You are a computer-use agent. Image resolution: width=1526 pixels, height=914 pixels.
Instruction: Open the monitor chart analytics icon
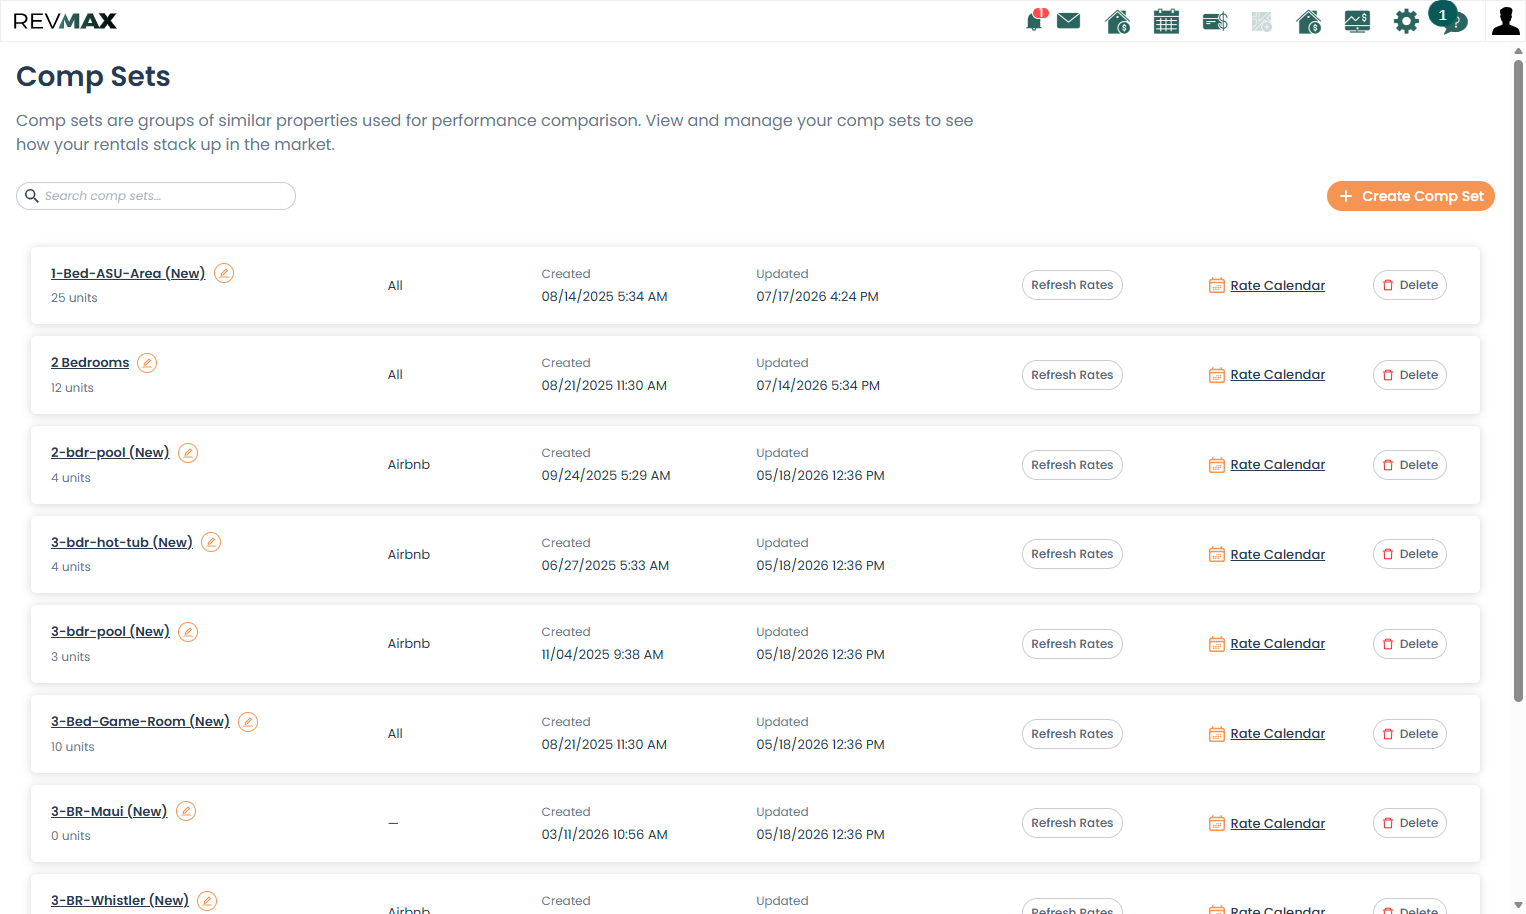click(1357, 21)
